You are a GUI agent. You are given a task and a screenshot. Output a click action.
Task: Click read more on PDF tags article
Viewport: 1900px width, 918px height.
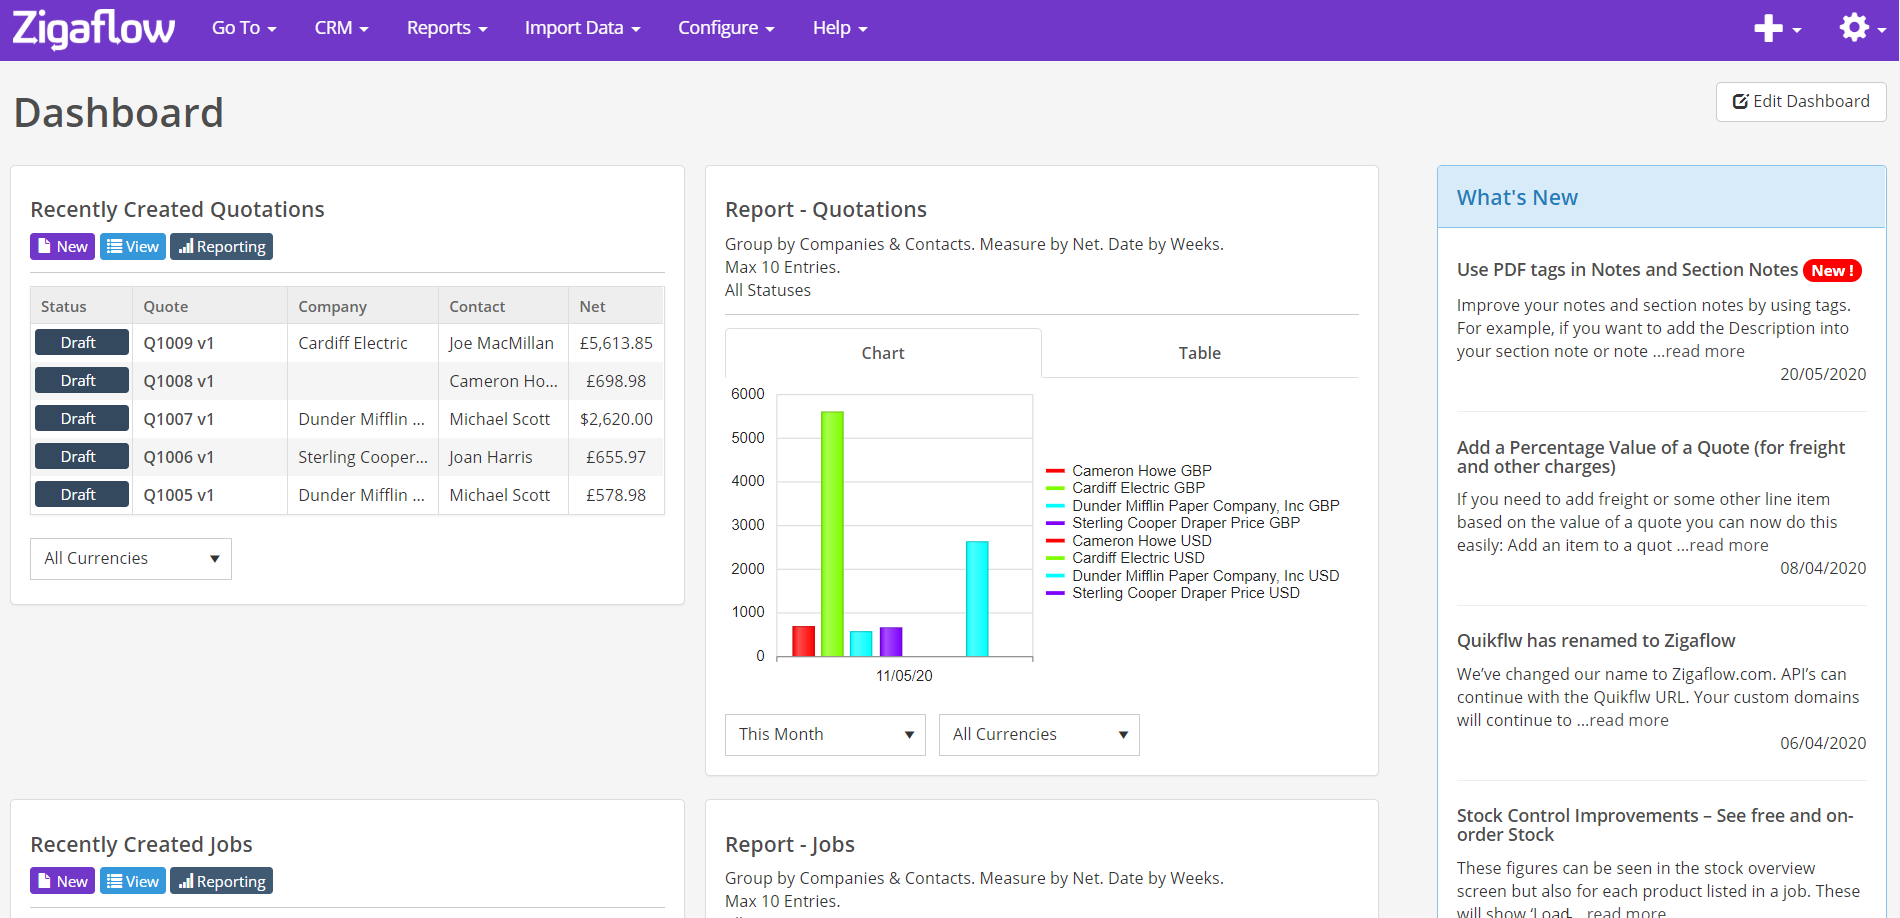(1705, 351)
